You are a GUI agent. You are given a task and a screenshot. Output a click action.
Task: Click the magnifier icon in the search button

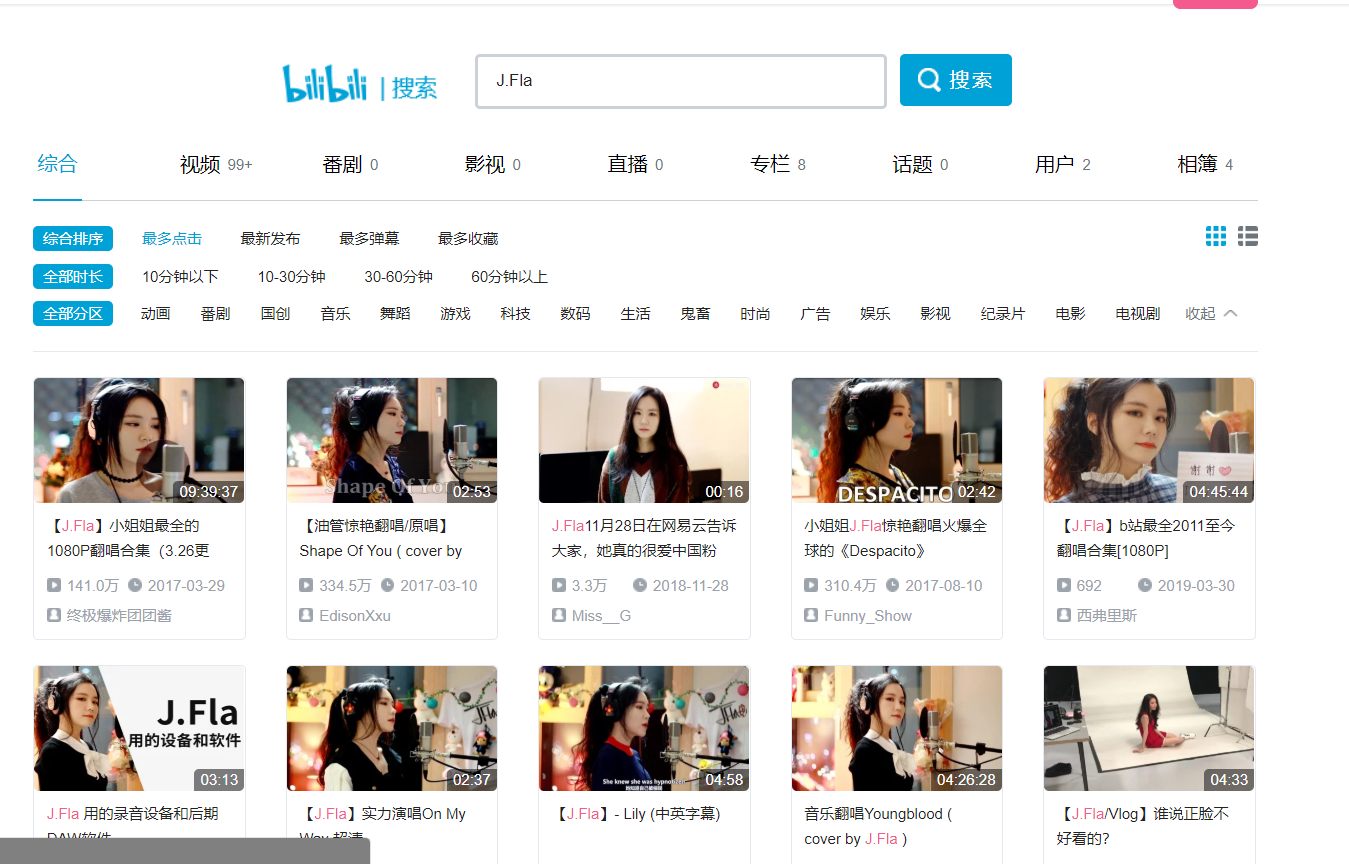(x=929, y=80)
